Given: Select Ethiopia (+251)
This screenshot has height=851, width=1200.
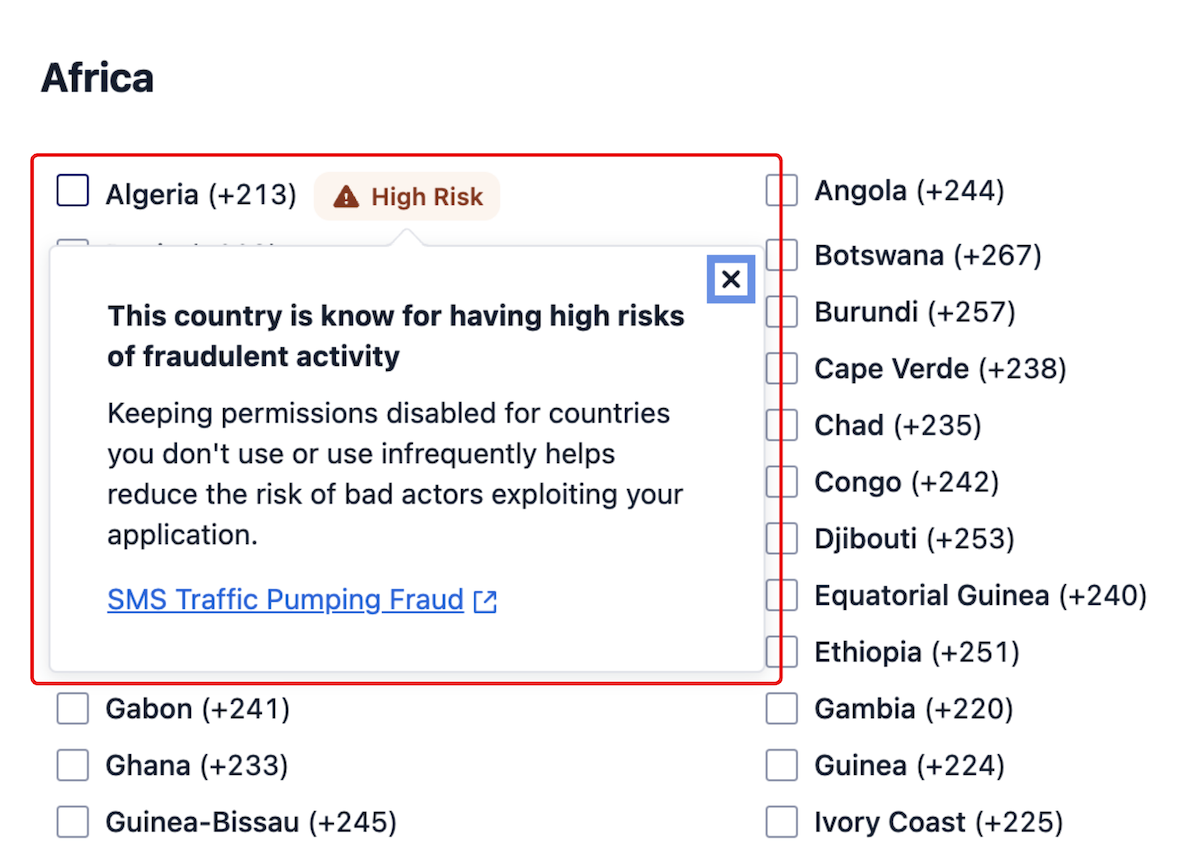Looking at the screenshot, I should (781, 651).
